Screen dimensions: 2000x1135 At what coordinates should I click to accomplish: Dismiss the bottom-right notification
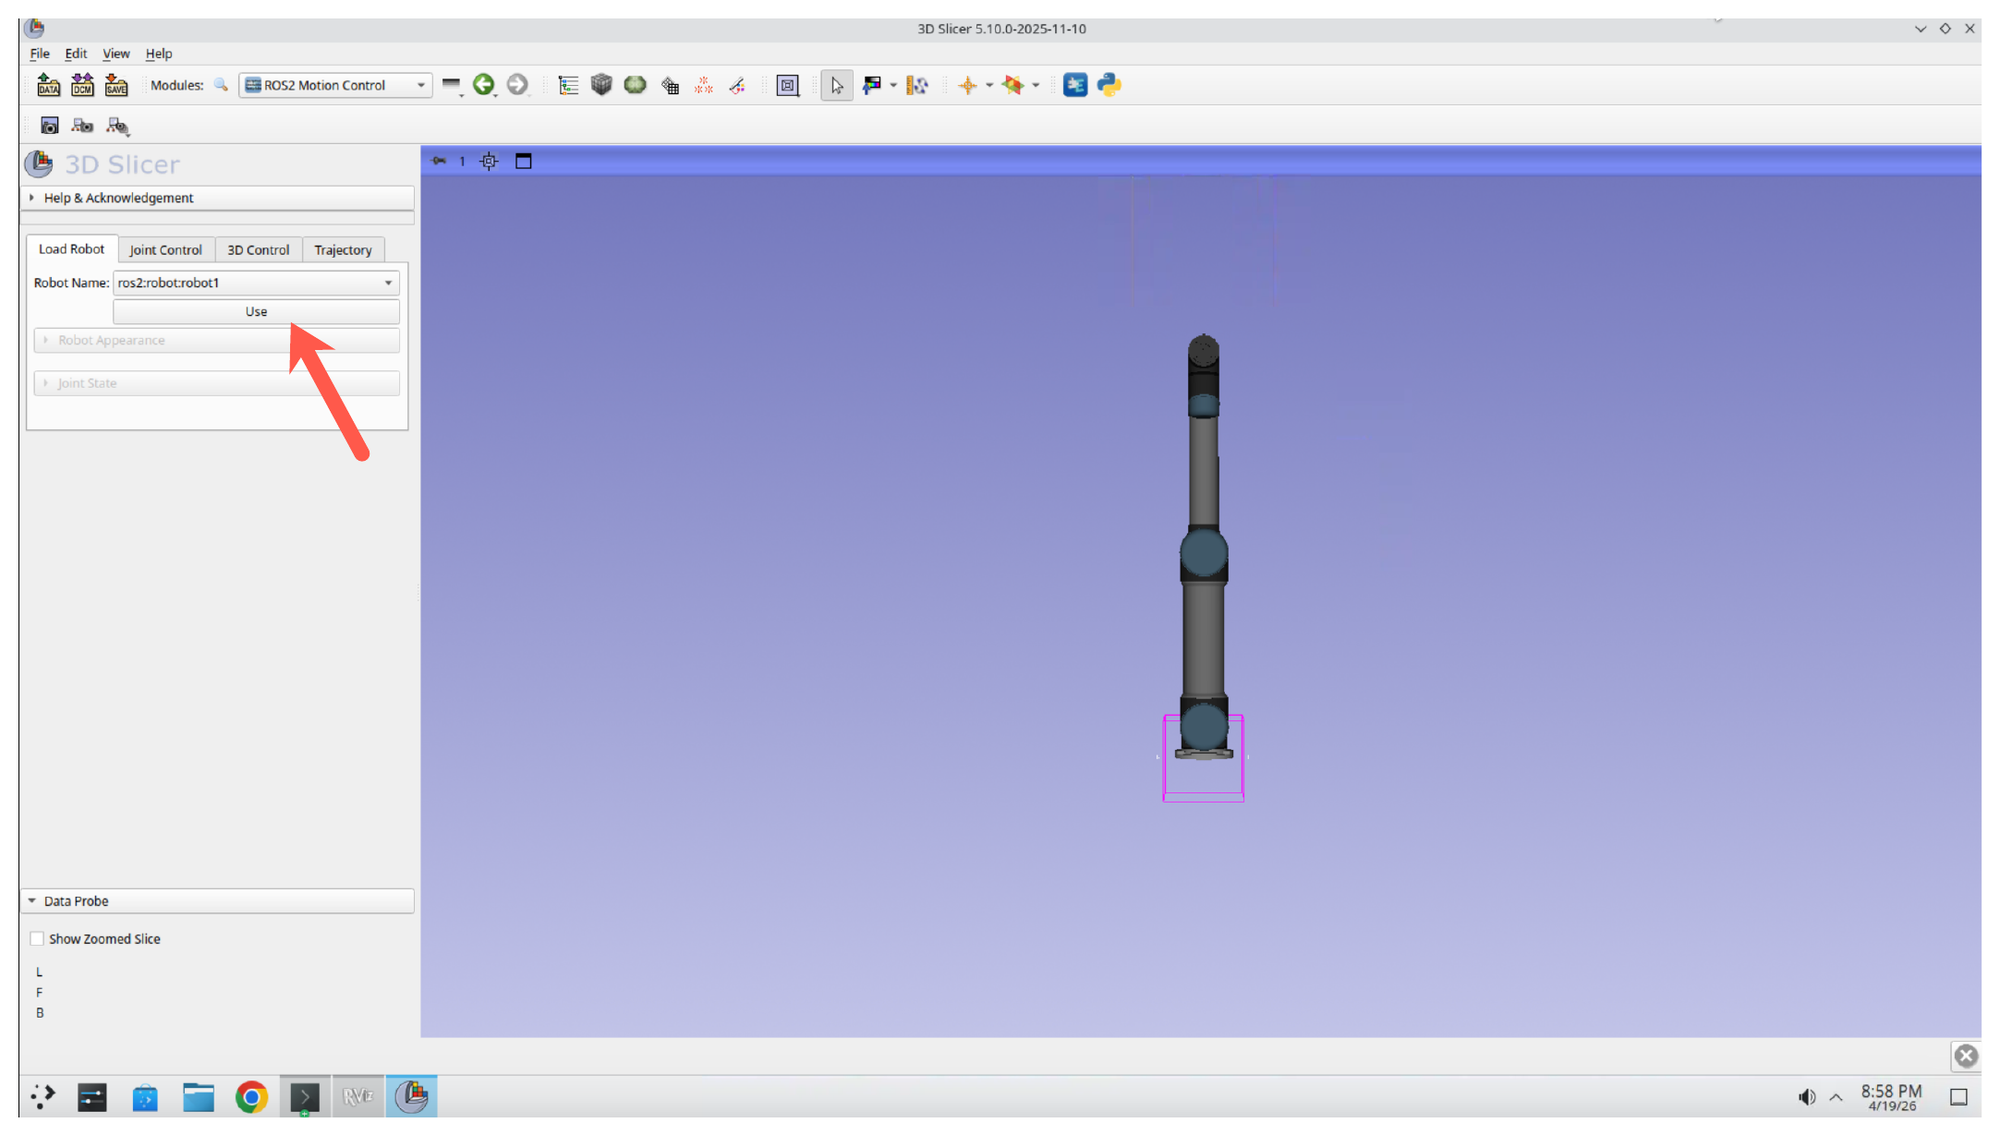point(1966,1055)
